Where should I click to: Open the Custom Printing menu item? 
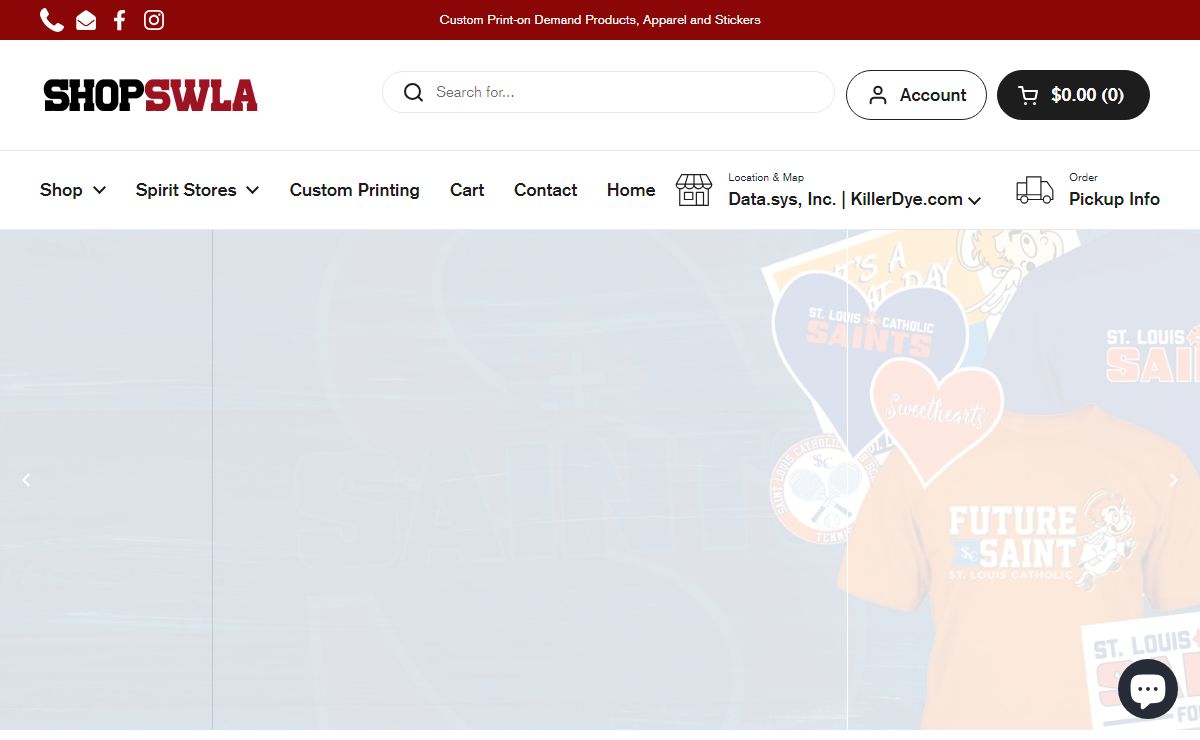(x=355, y=190)
